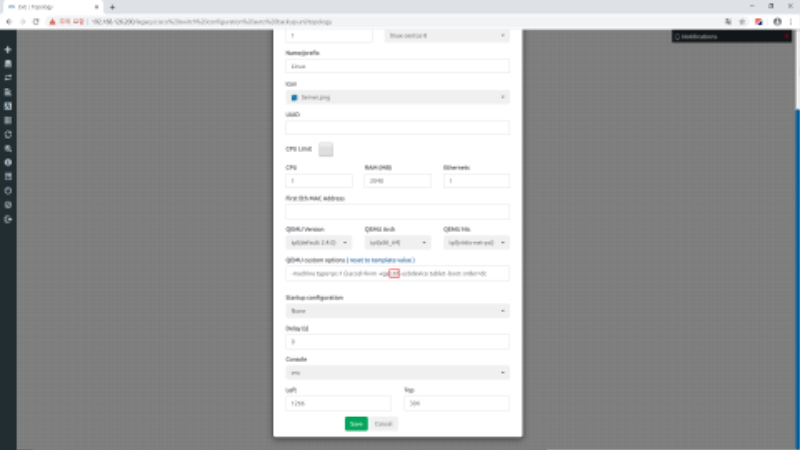
Task: Click the Top position input field
Action: [x=456, y=403]
